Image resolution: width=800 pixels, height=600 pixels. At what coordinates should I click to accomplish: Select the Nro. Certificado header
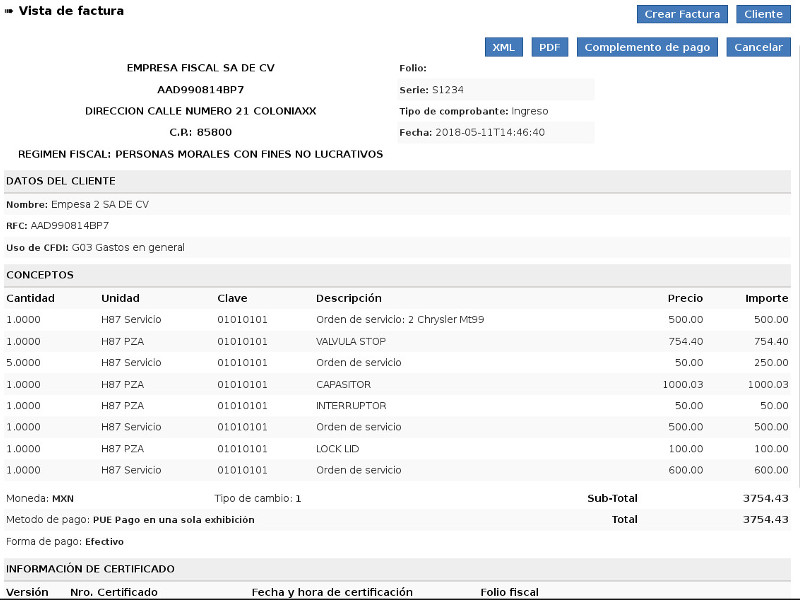point(114,592)
